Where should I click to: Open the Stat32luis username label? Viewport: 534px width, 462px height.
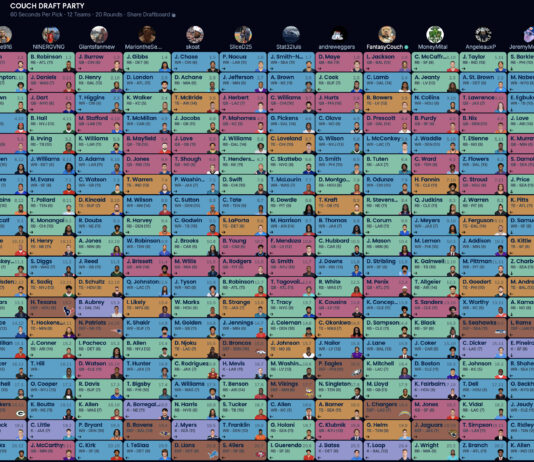click(x=289, y=47)
